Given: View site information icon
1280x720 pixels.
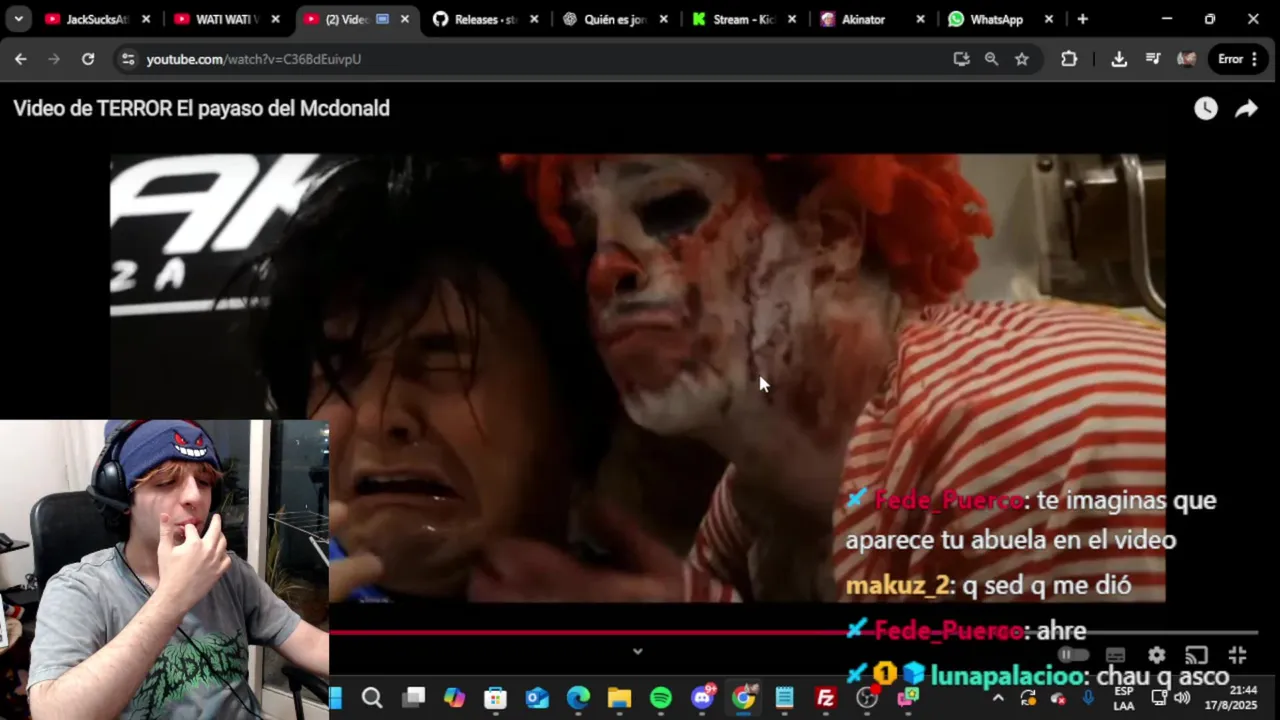Looking at the screenshot, I should coord(127,59).
